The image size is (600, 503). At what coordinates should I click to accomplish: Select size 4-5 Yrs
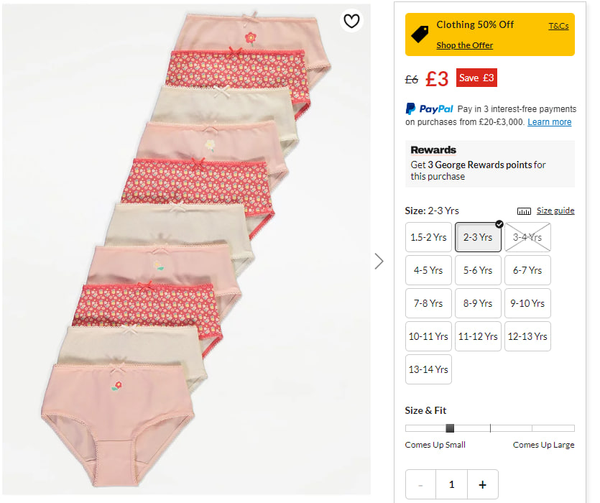point(428,270)
